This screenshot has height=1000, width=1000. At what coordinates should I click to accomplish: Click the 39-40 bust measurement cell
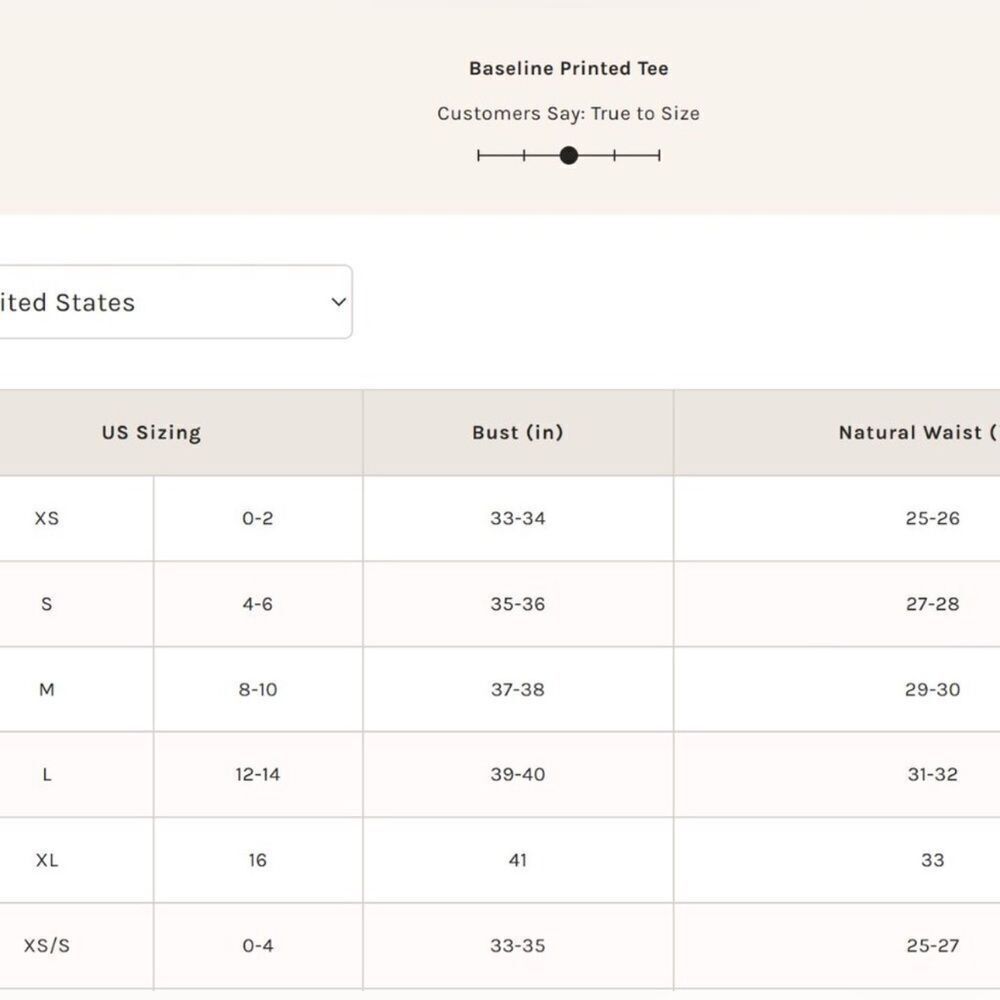pyautogui.click(x=518, y=774)
